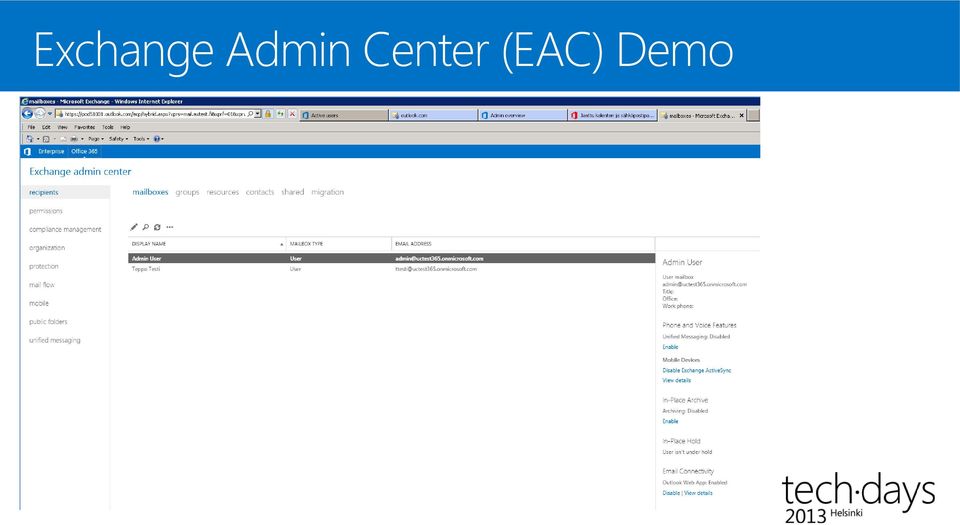
Task: Enable the In-Place Archive
Action: click(x=670, y=421)
